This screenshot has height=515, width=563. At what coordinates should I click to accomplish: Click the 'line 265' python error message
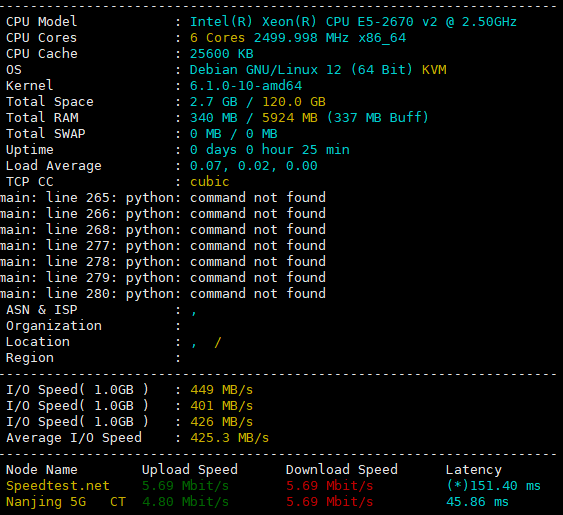[163, 198]
